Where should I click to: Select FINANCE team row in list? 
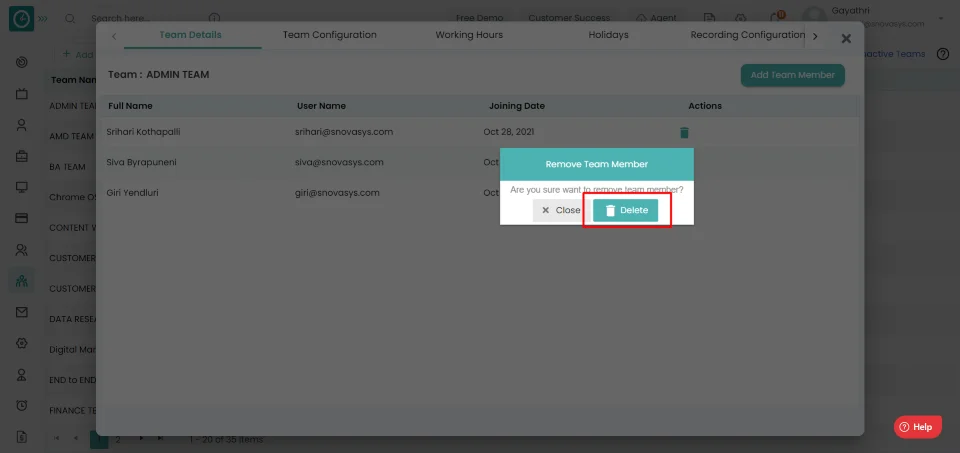coord(72,410)
